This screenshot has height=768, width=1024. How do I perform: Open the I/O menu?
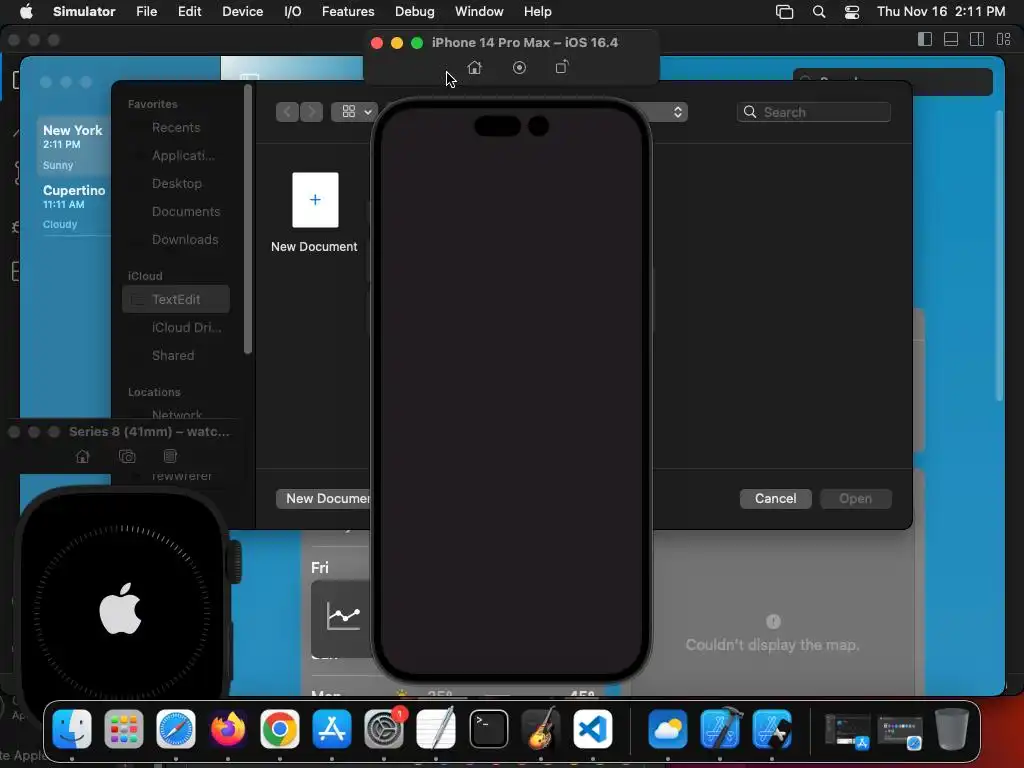point(293,11)
